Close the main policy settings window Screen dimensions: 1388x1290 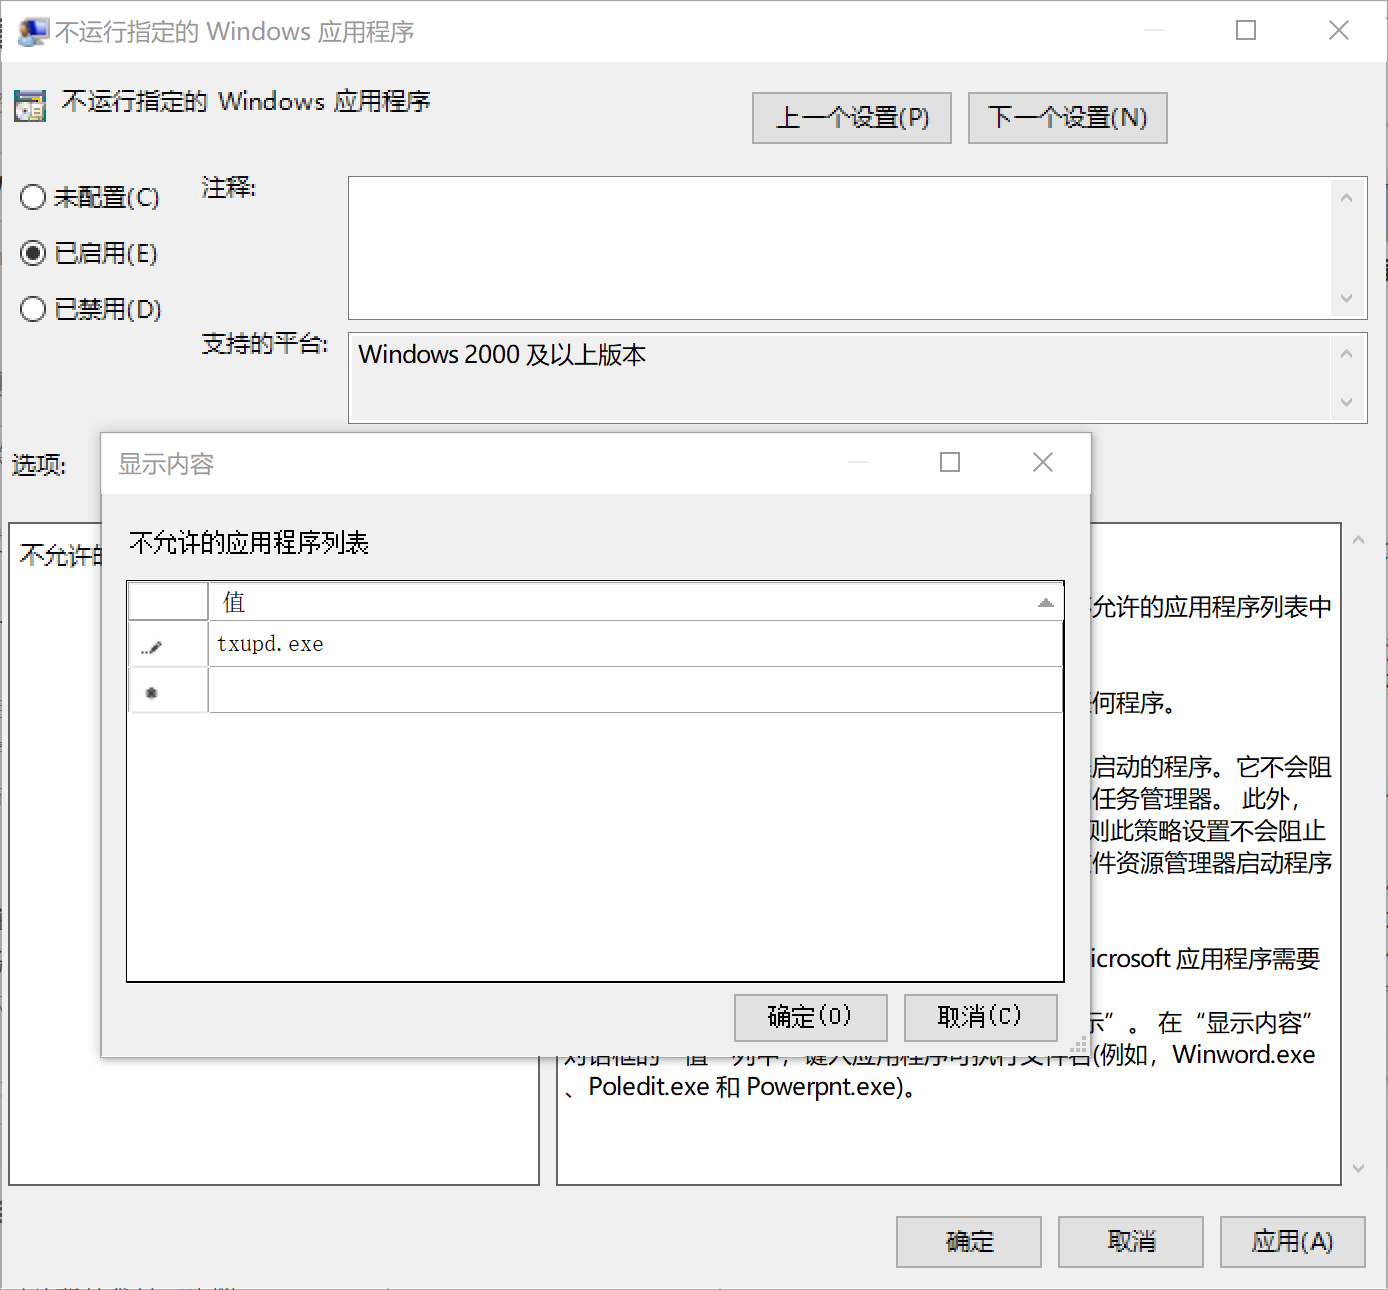tap(1339, 31)
